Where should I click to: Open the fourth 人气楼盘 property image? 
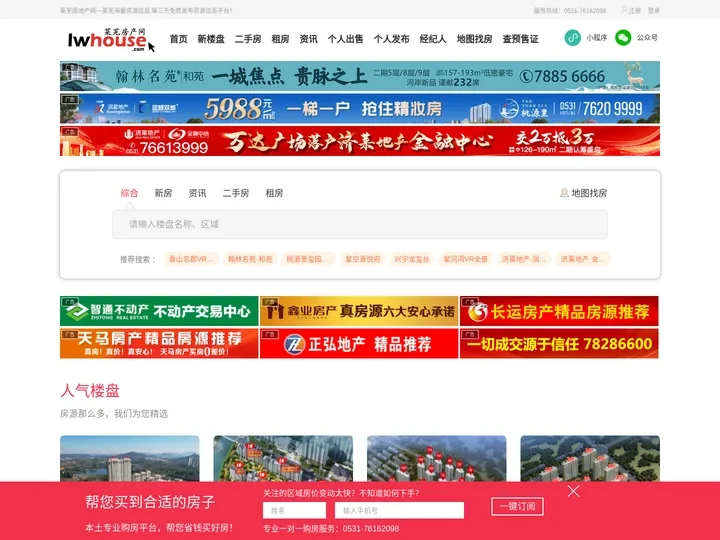click(590, 458)
